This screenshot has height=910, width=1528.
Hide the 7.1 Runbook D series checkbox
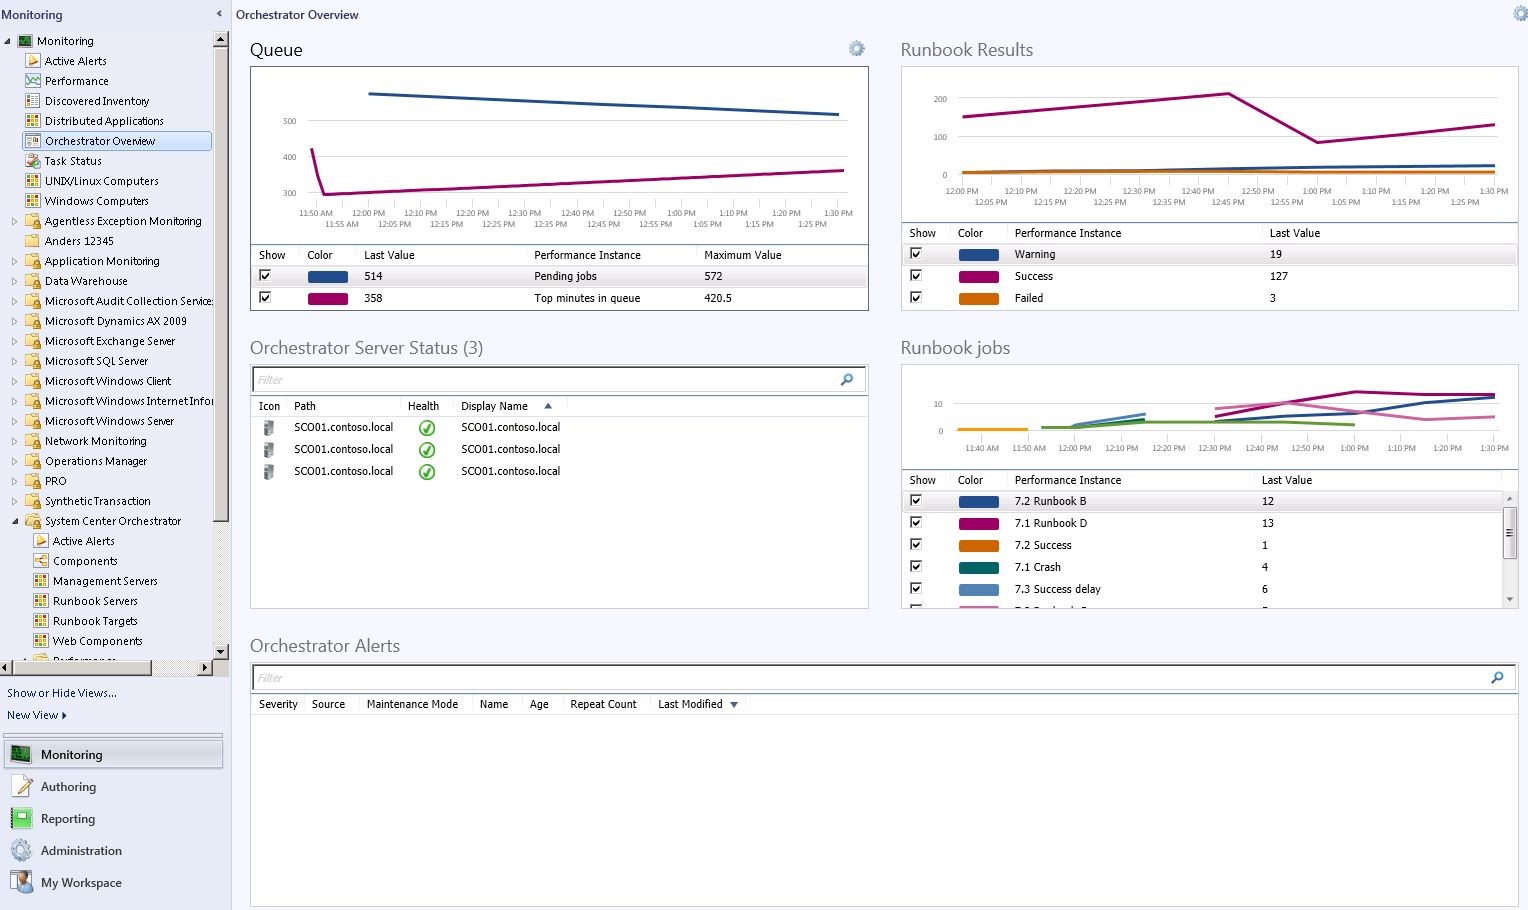[915, 523]
